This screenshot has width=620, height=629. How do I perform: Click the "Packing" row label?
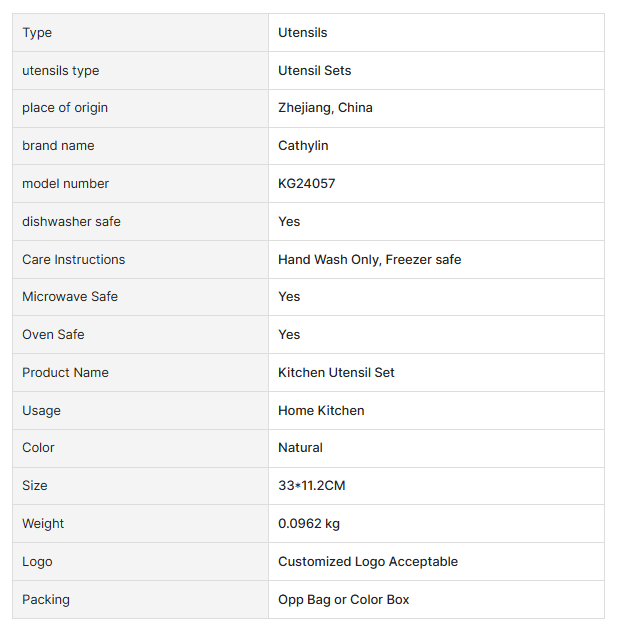(x=46, y=600)
